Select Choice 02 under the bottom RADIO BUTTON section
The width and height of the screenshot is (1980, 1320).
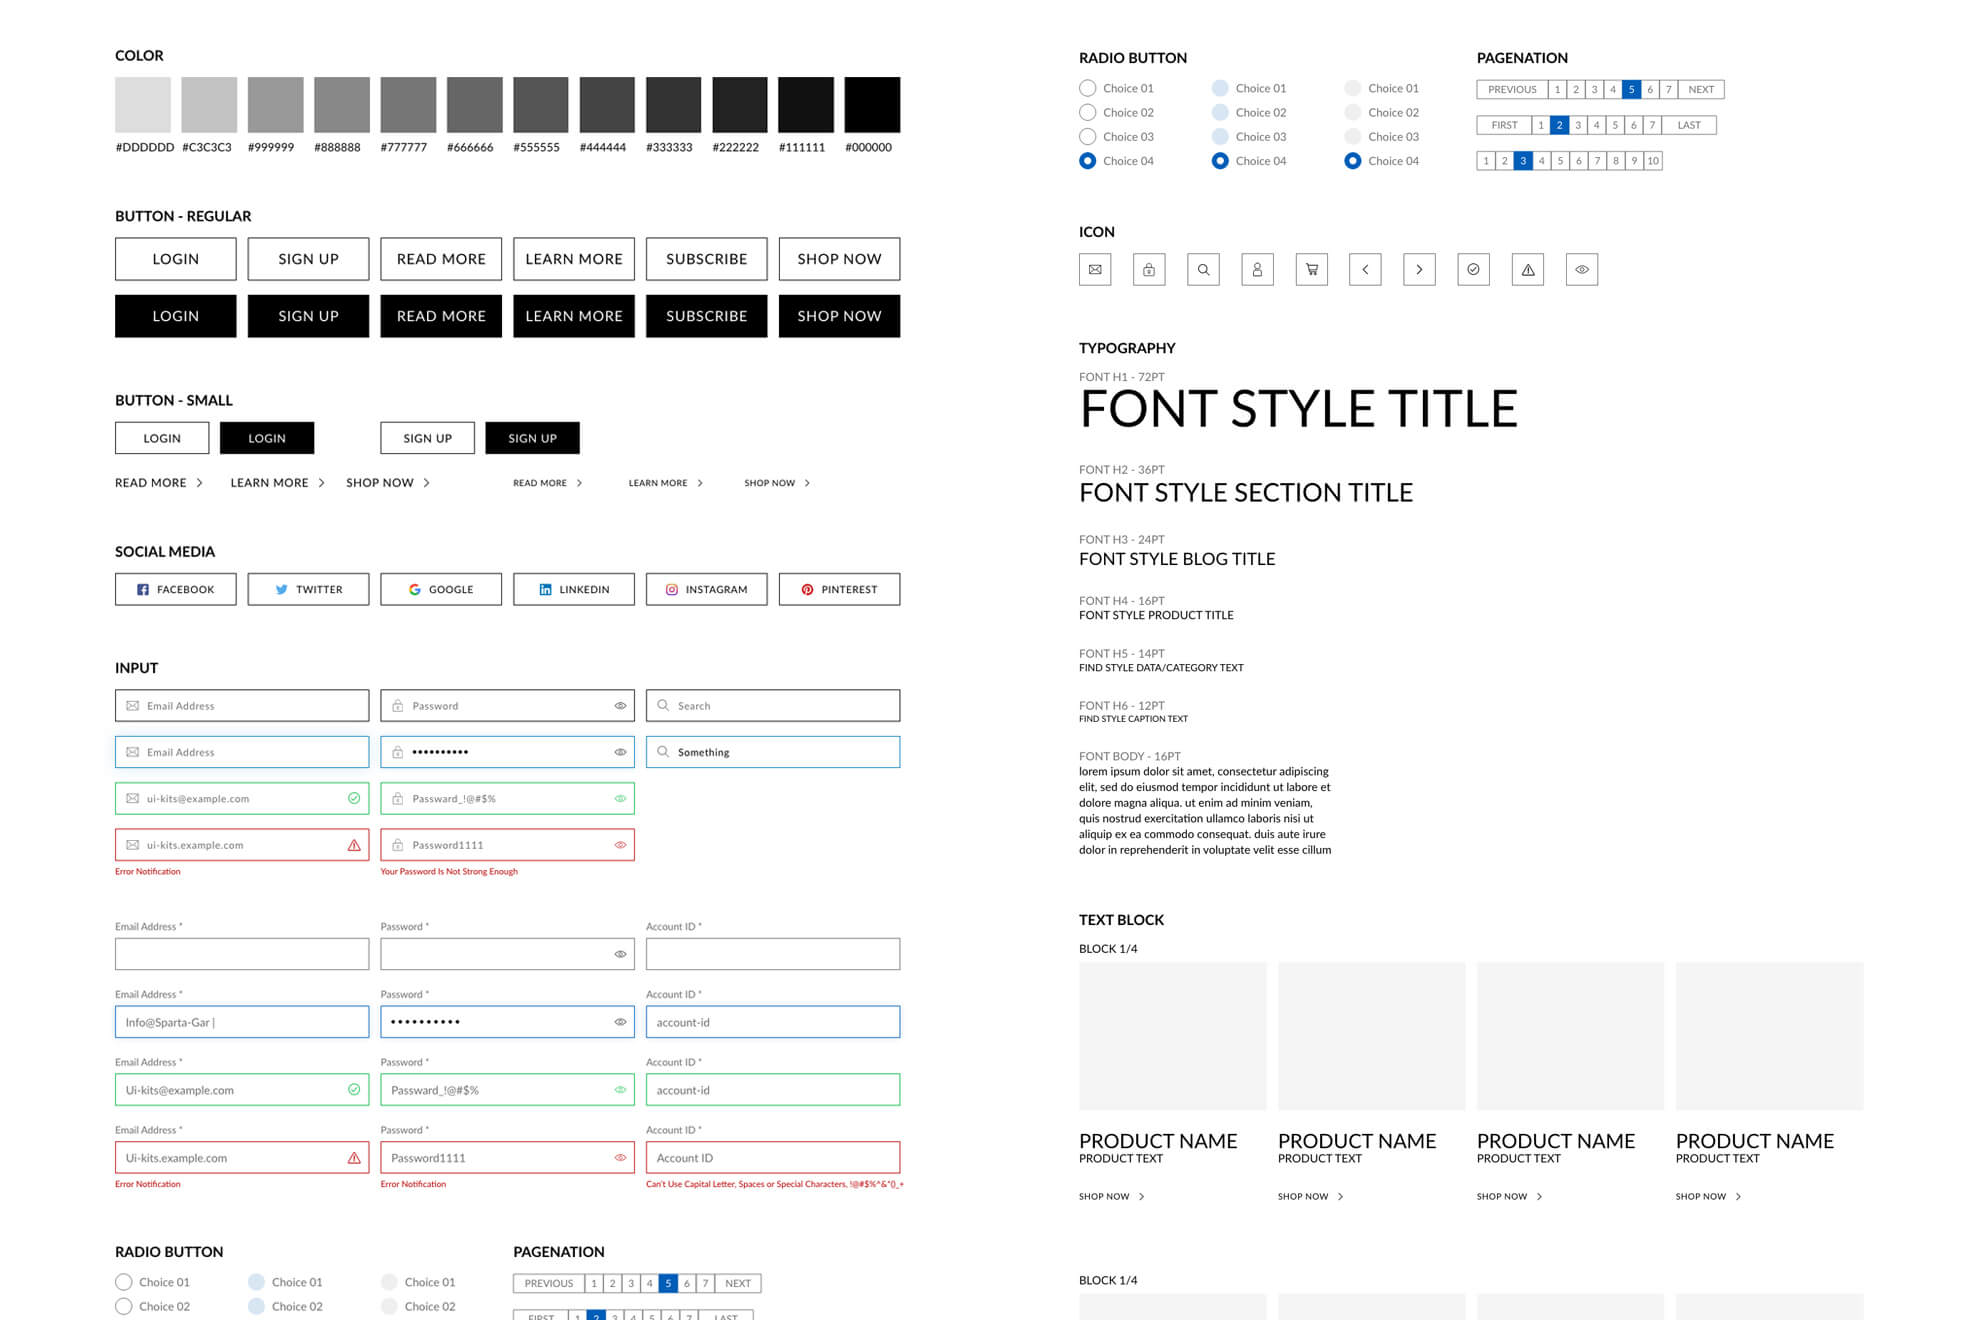(x=124, y=1306)
